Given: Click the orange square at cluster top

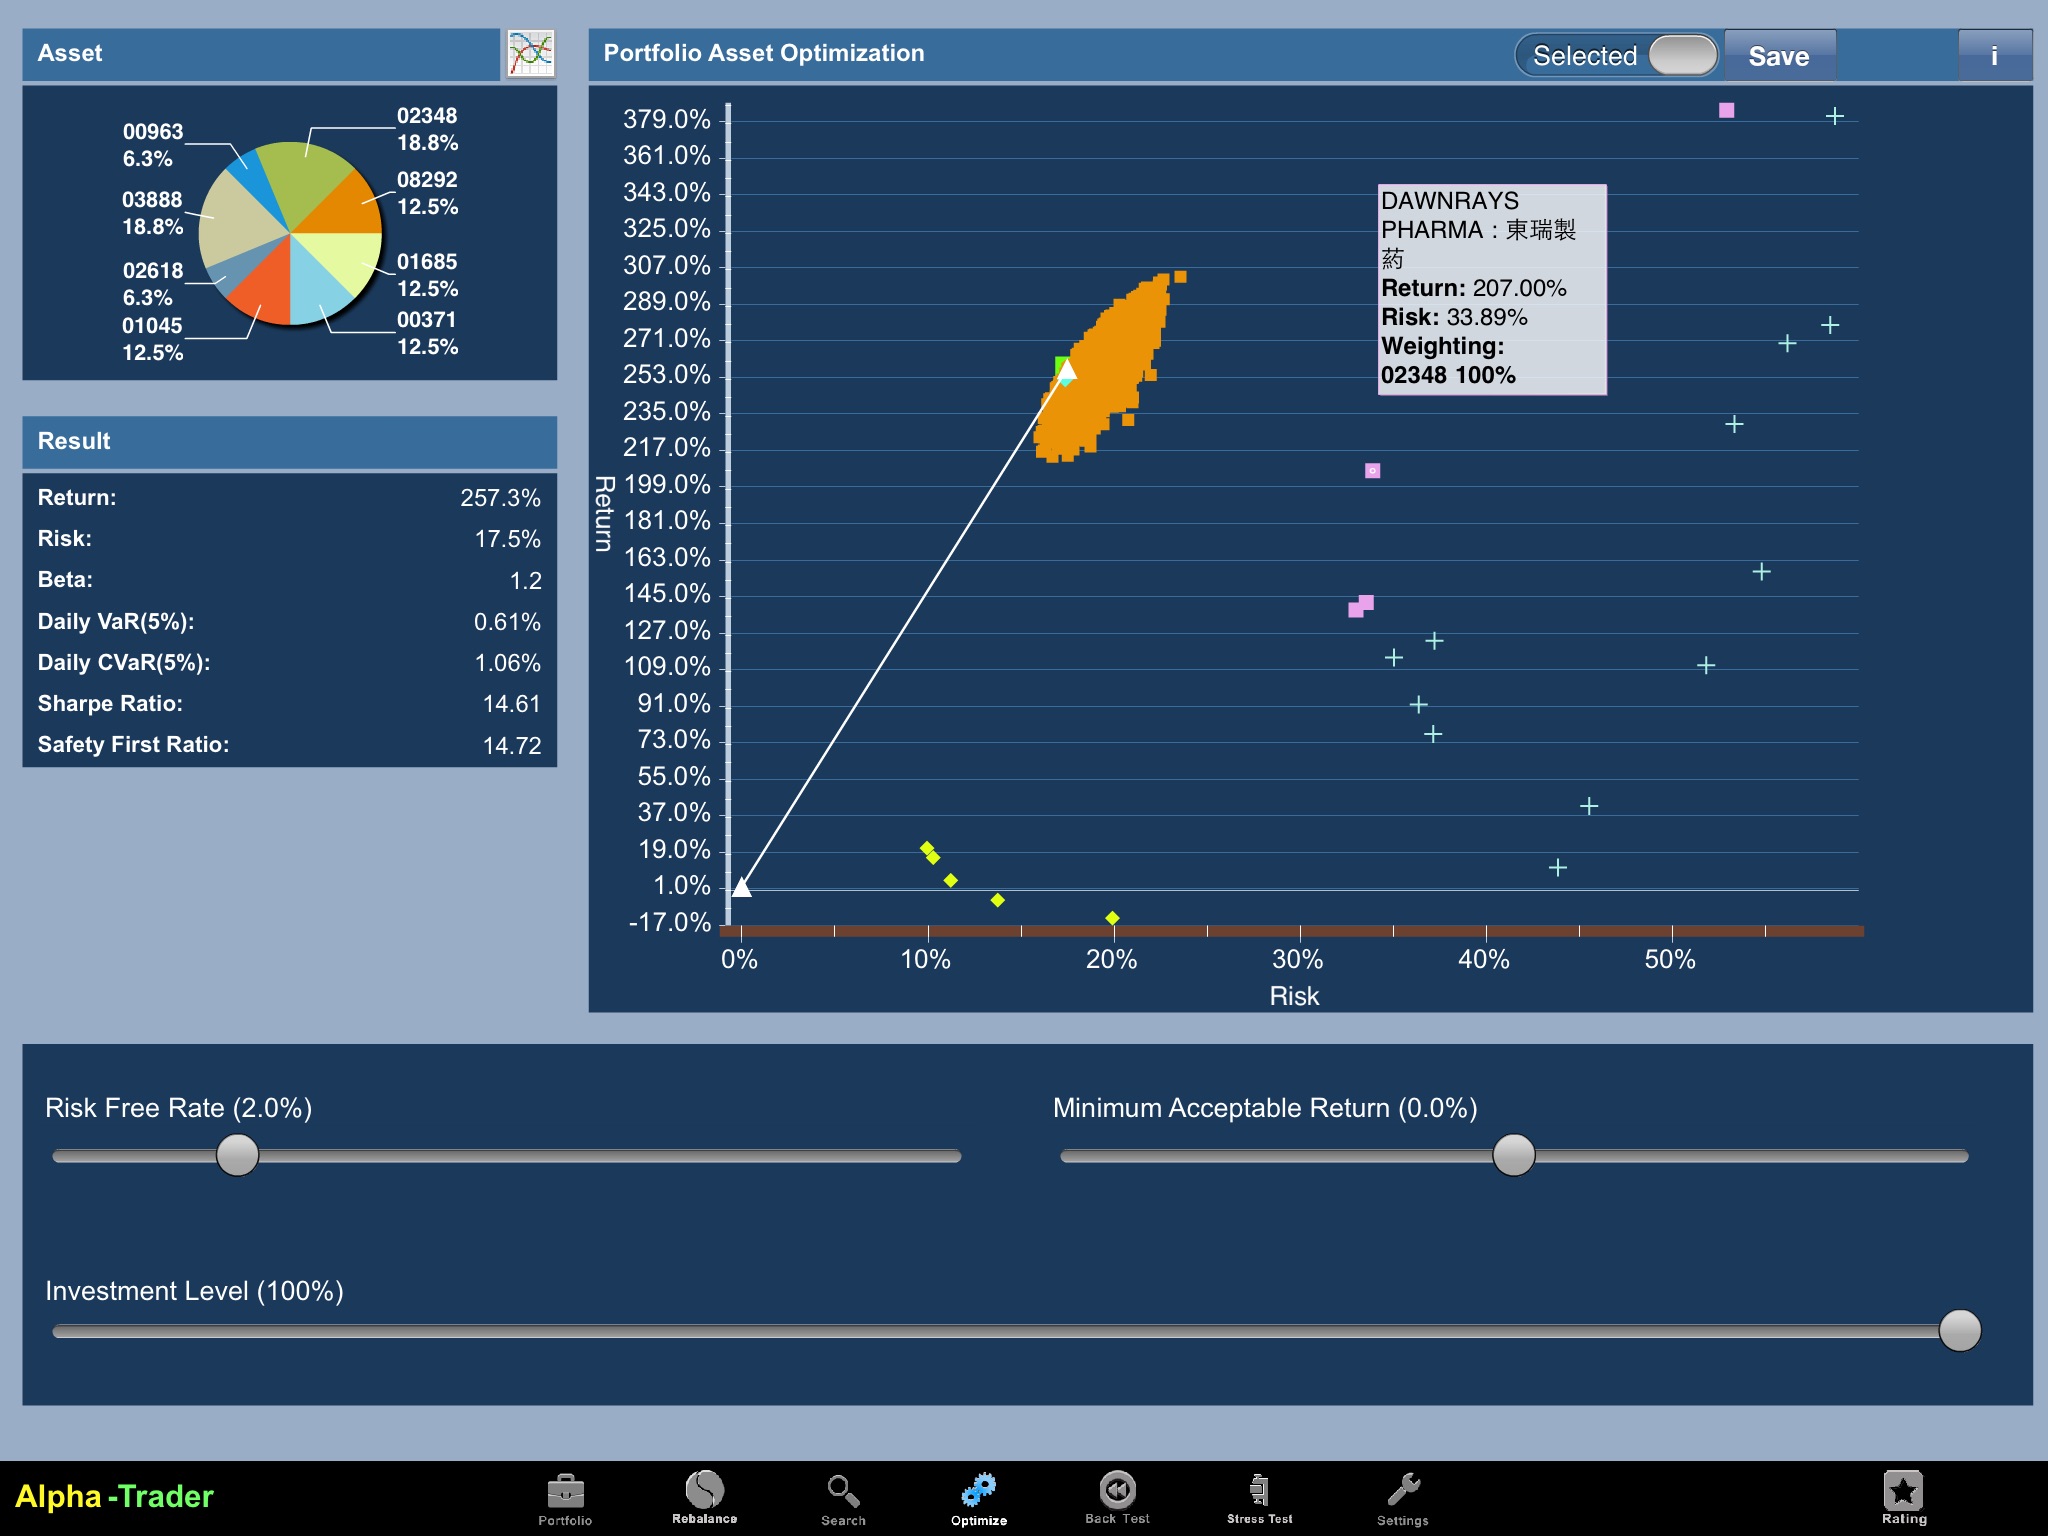Looking at the screenshot, I should [x=1180, y=277].
